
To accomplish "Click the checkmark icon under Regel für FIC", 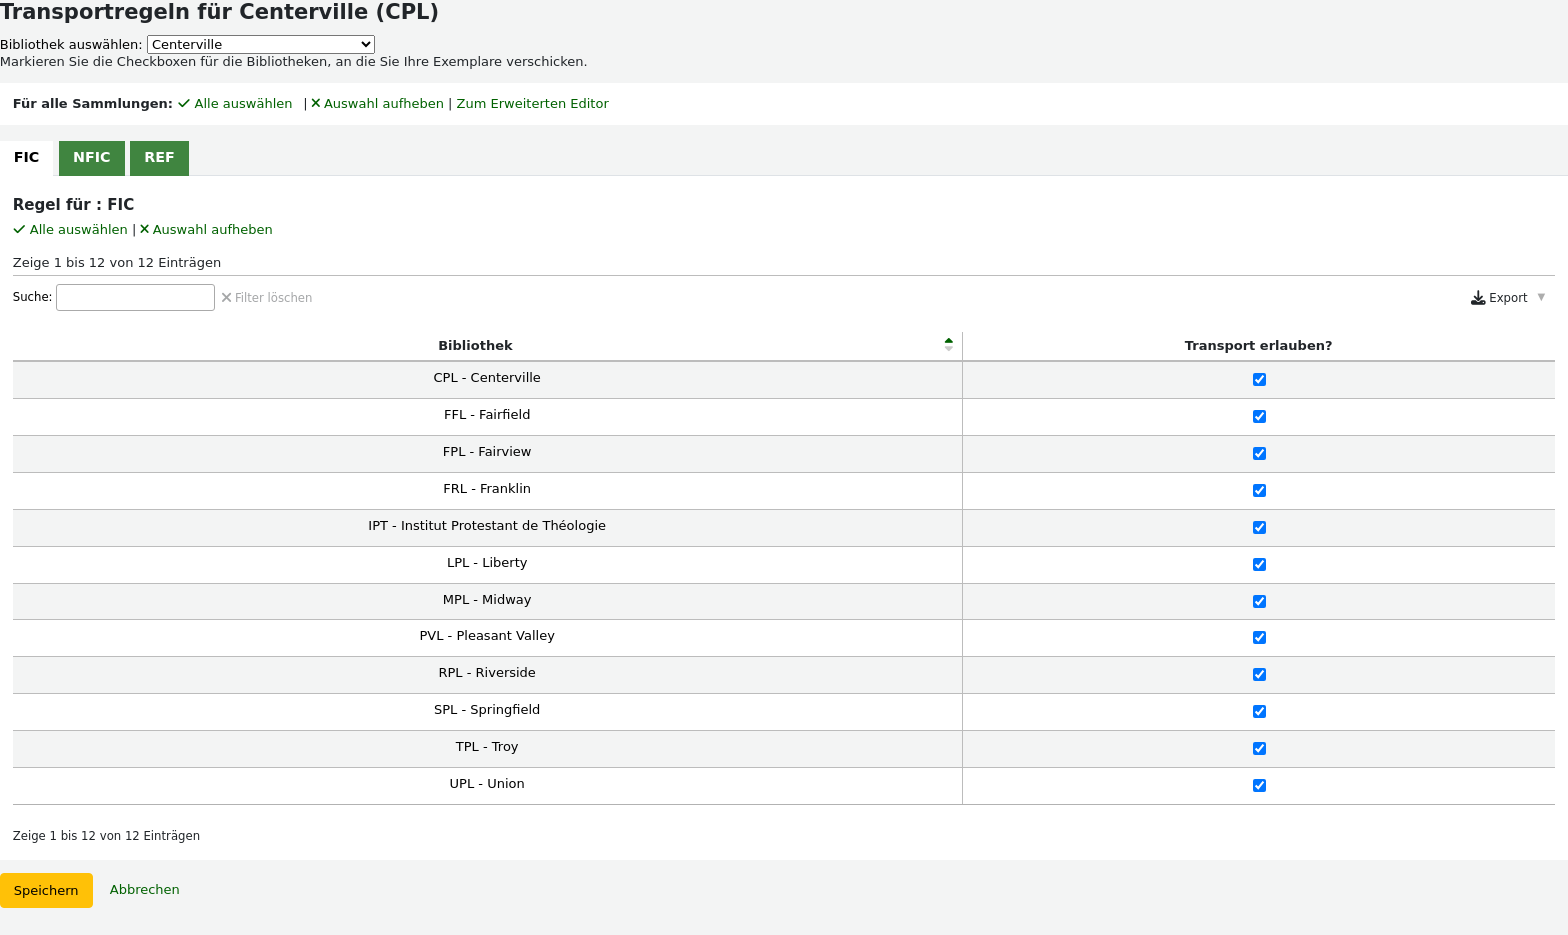I will tap(19, 230).
